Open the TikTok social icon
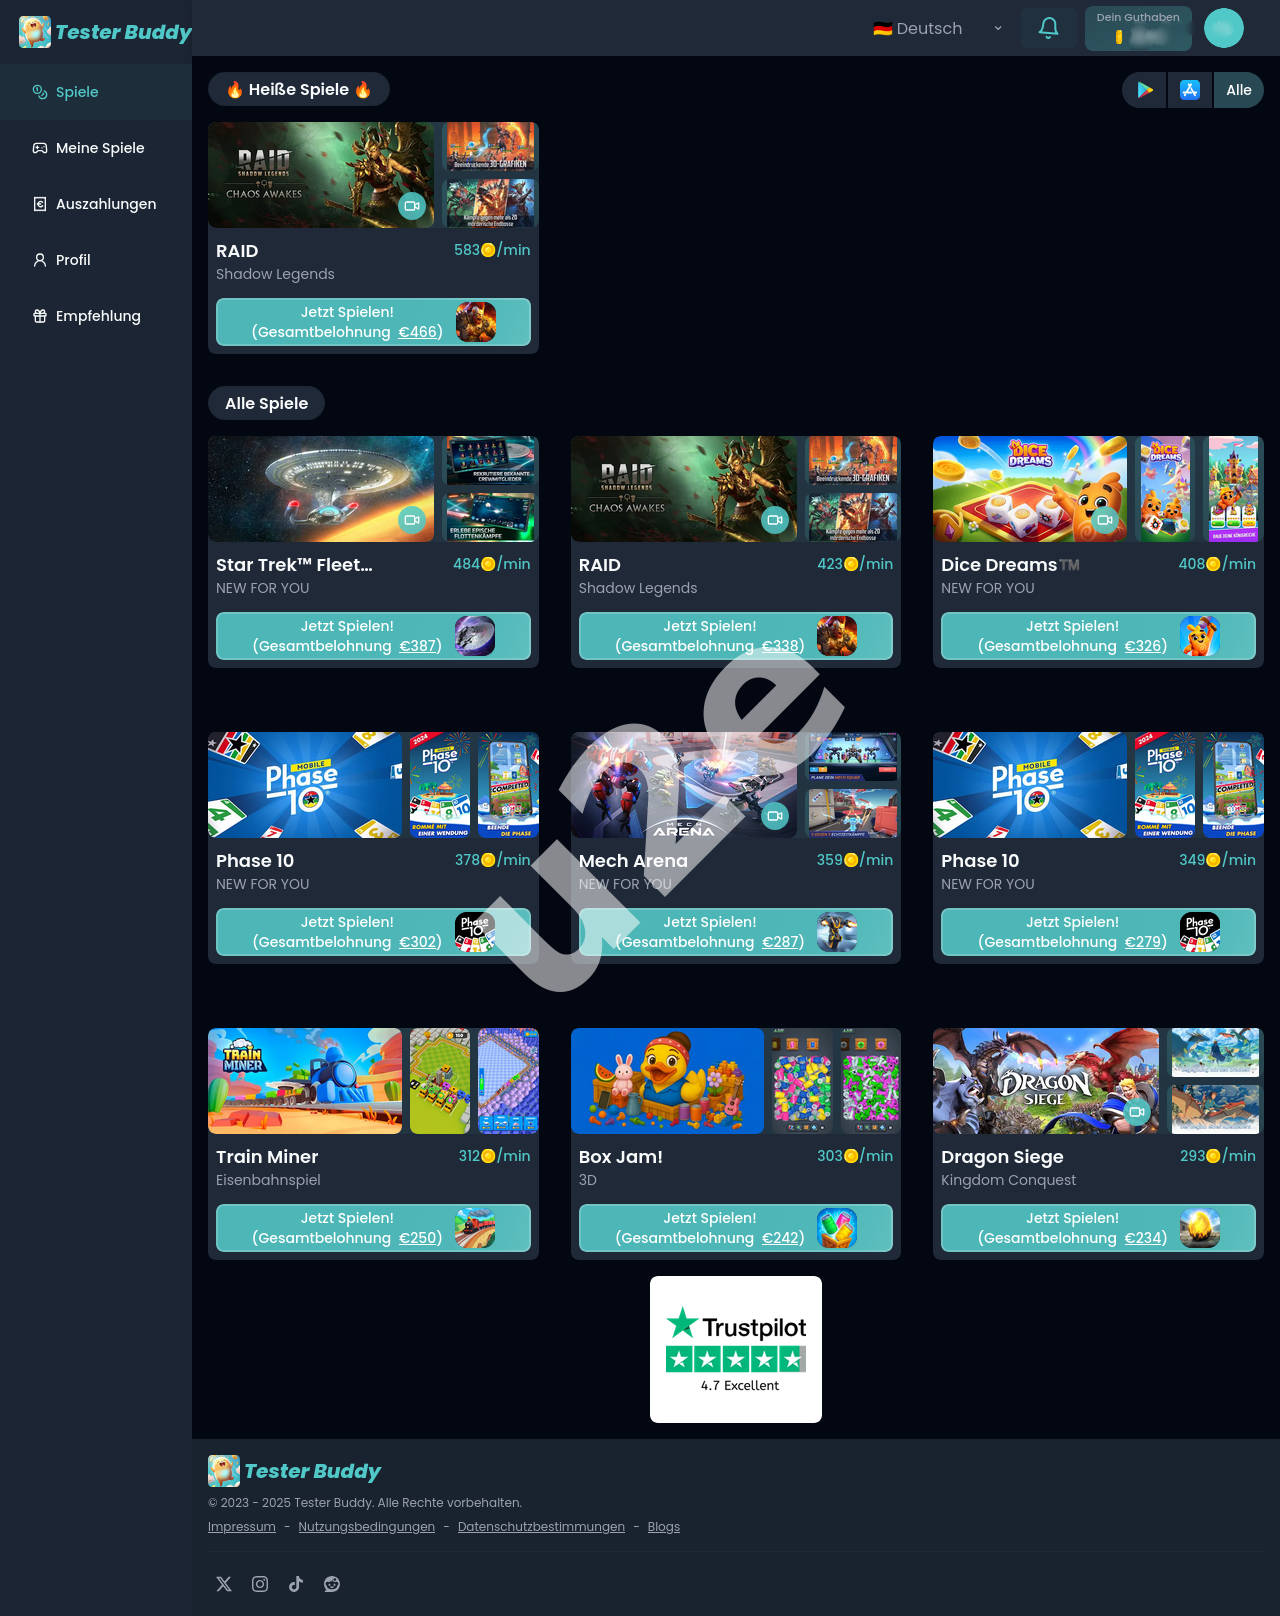This screenshot has width=1280, height=1616. click(x=296, y=1584)
